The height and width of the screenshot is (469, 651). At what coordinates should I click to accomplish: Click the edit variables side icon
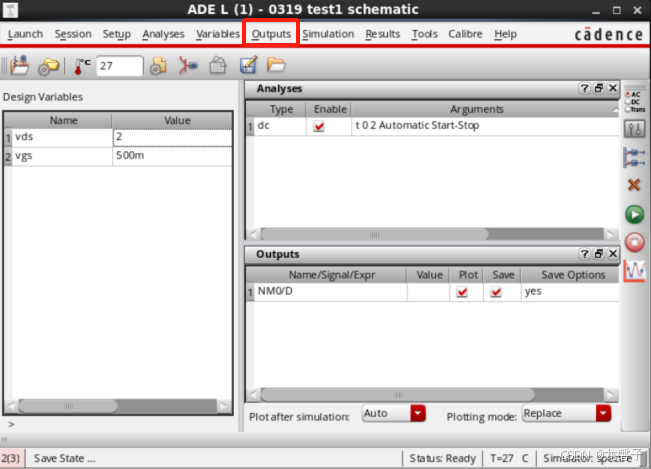(634, 158)
